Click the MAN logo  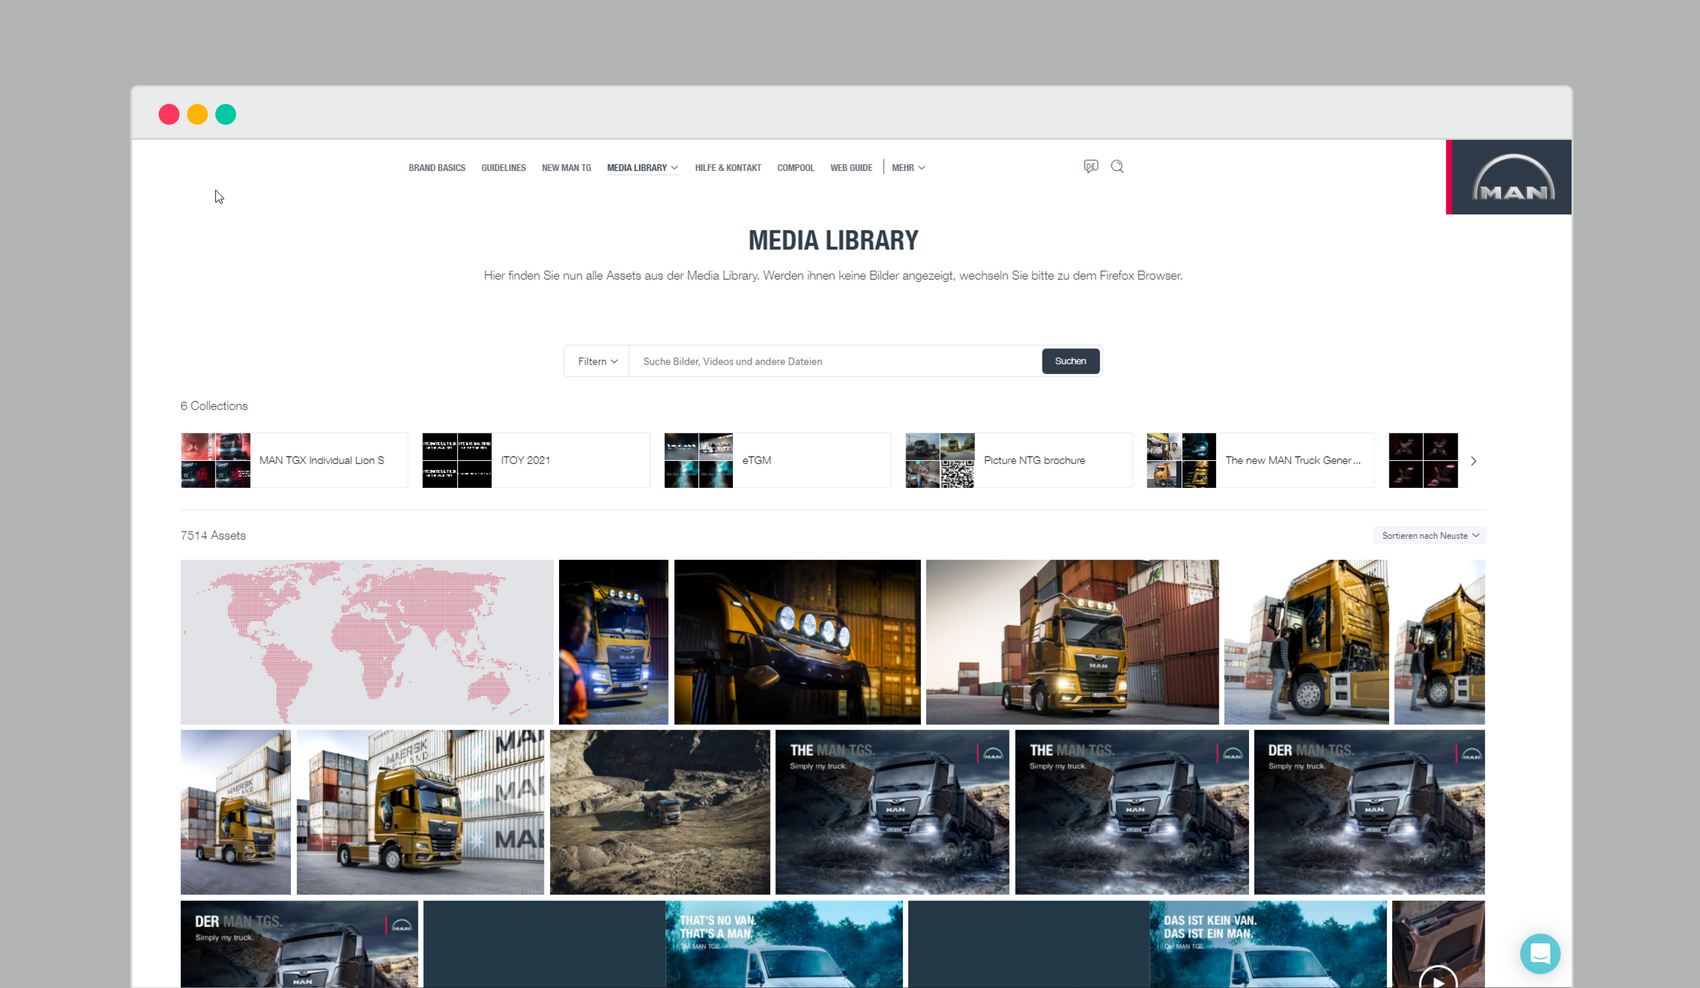tap(1510, 177)
